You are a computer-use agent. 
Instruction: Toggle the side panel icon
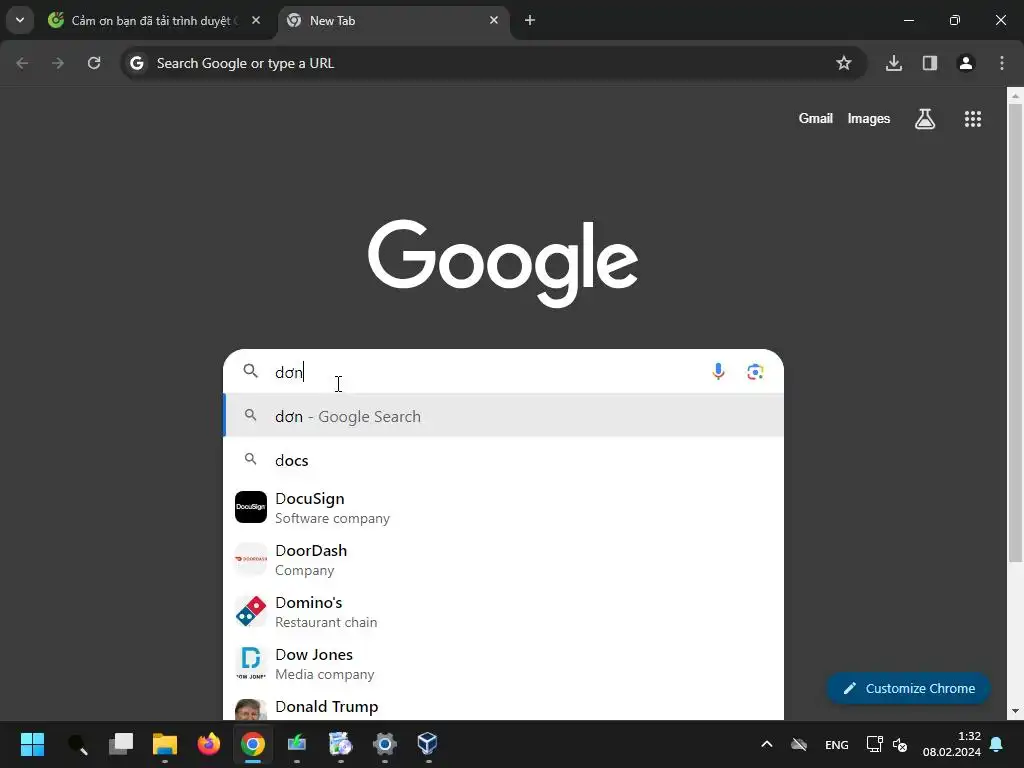tap(930, 63)
